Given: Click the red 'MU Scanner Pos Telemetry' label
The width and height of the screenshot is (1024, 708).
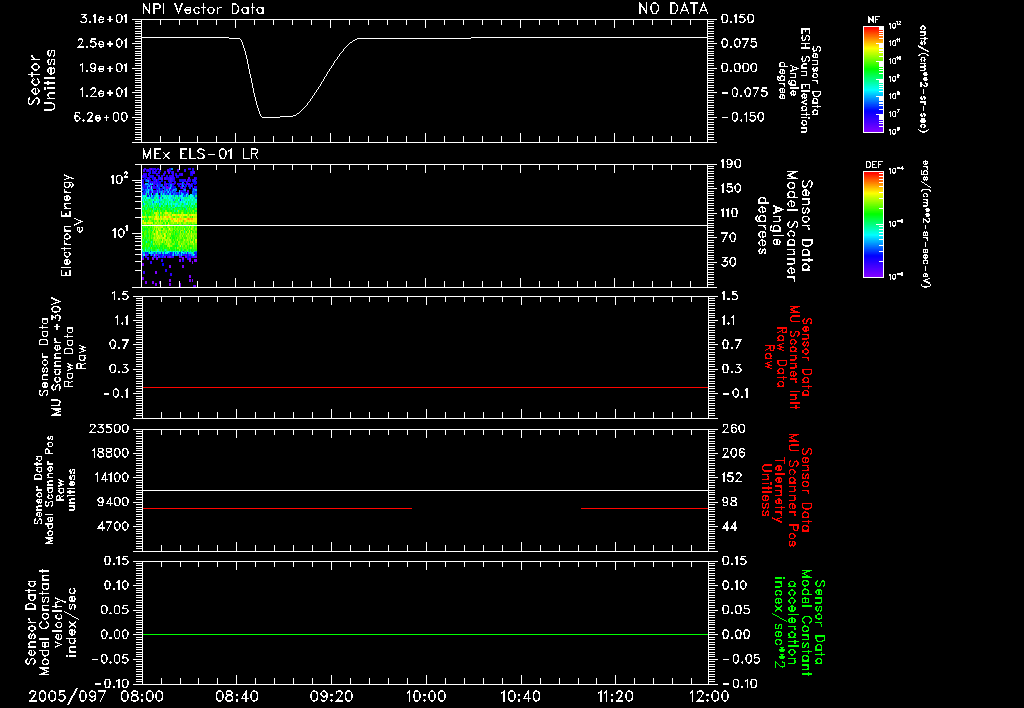Looking at the screenshot, I should 786,490.
